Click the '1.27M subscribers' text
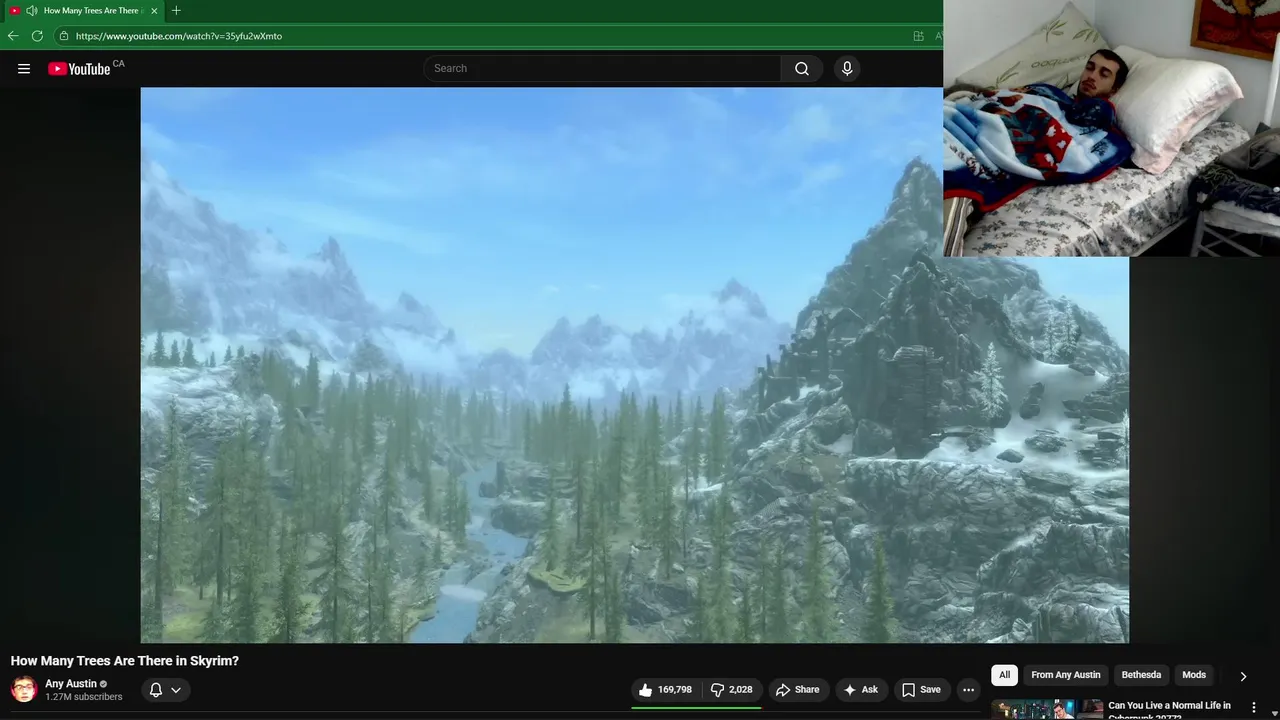The height and width of the screenshot is (720, 1280). tap(84, 697)
